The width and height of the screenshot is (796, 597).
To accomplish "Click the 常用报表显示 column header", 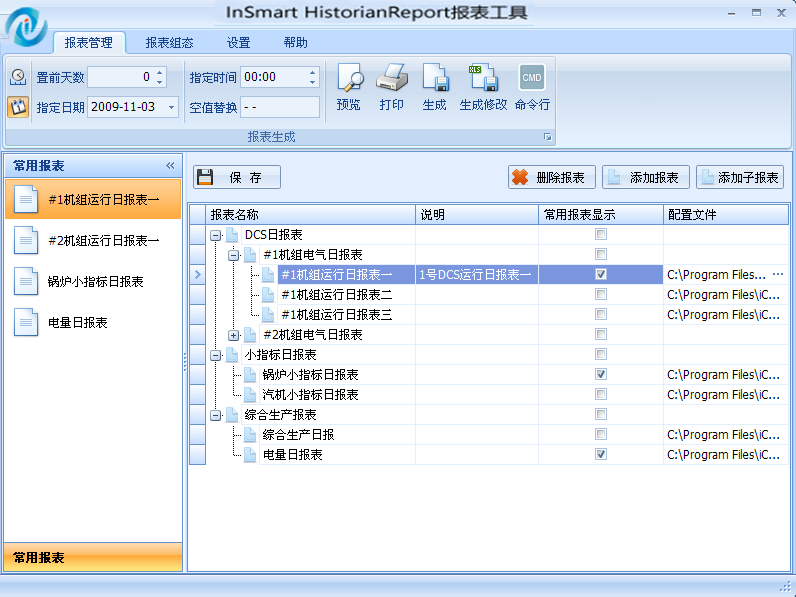I will pyautogui.click(x=601, y=215).
